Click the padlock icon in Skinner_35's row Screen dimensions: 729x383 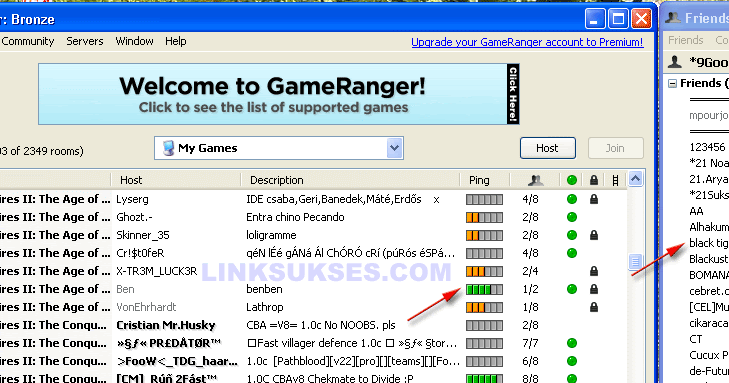(594, 235)
